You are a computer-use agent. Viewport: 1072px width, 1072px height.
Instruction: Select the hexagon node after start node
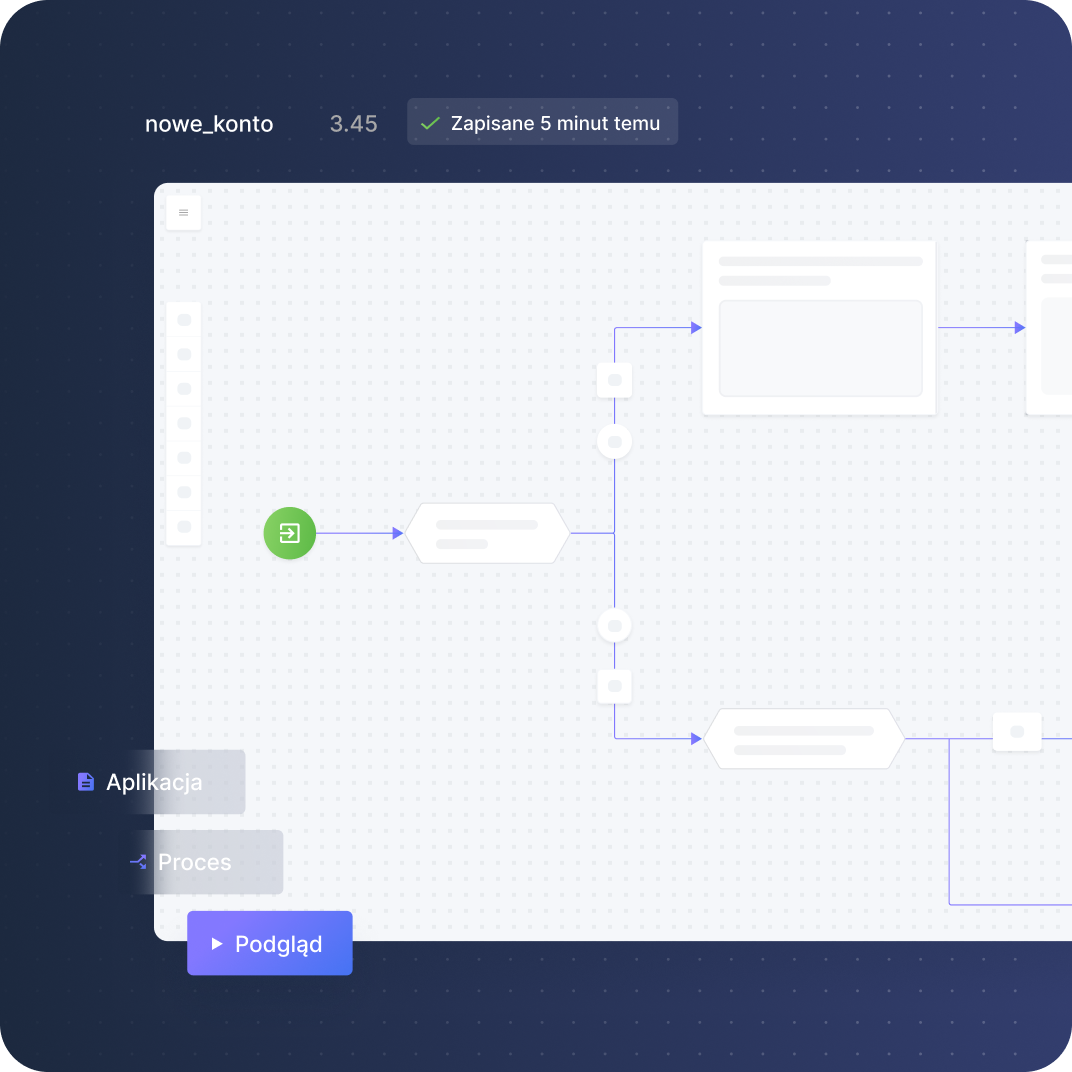coord(487,533)
